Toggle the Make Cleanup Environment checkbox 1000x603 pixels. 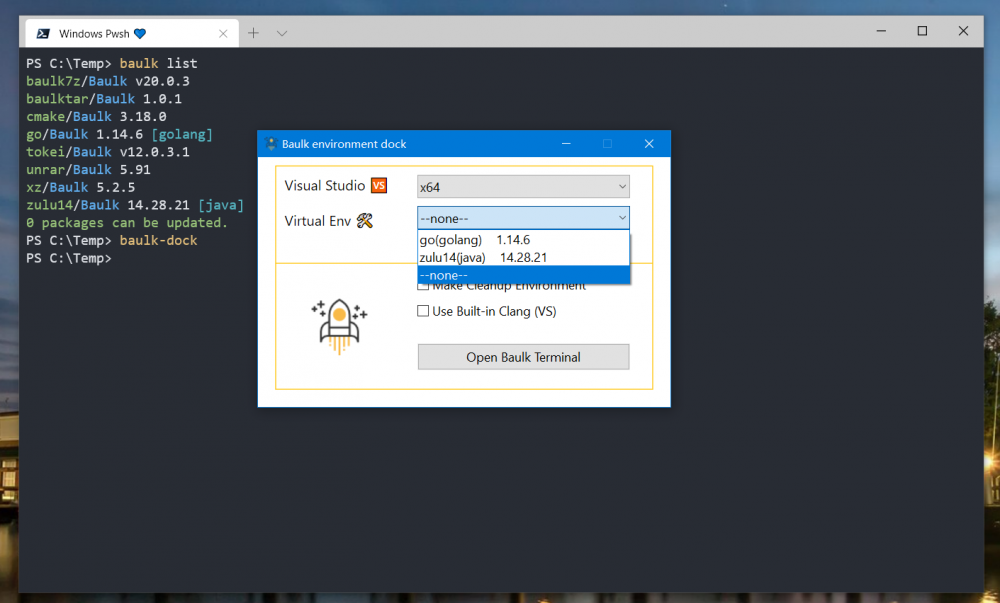point(423,287)
